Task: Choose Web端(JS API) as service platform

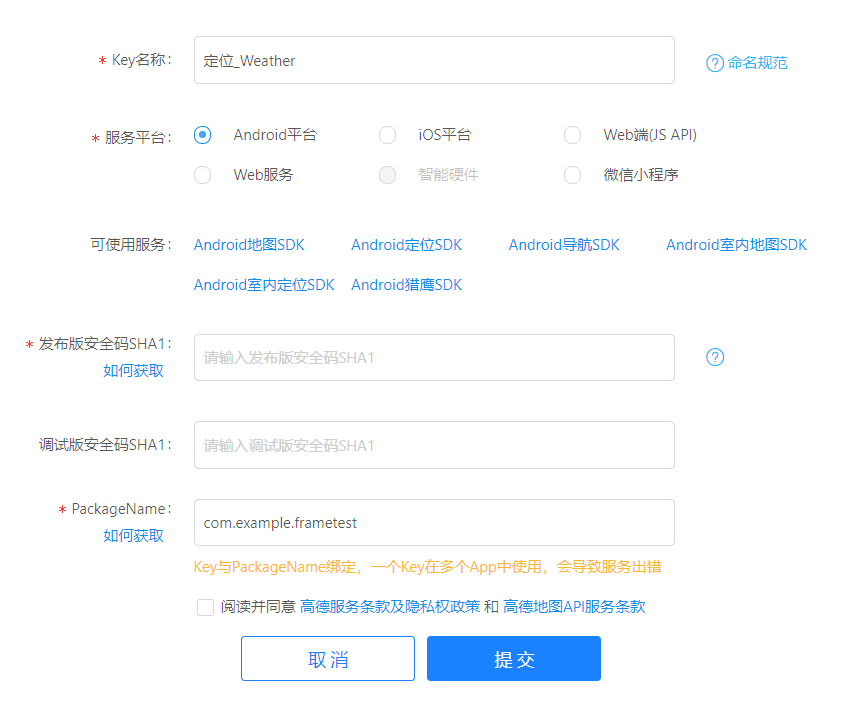Action: (572, 134)
